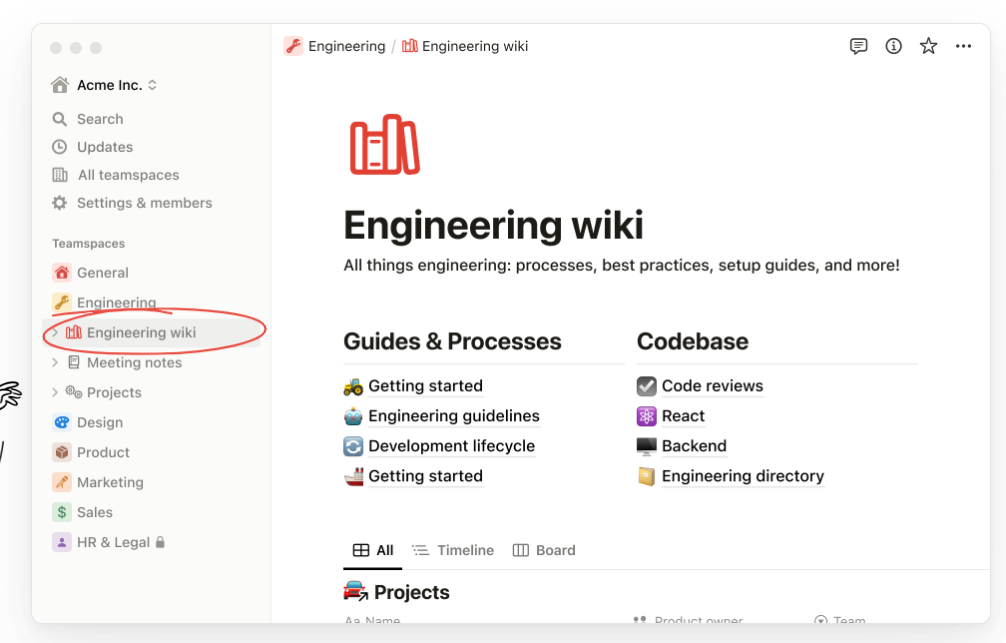This screenshot has width=1006, height=643.
Task: Open the Code reviews page
Action: pyautogui.click(x=711, y=386)
